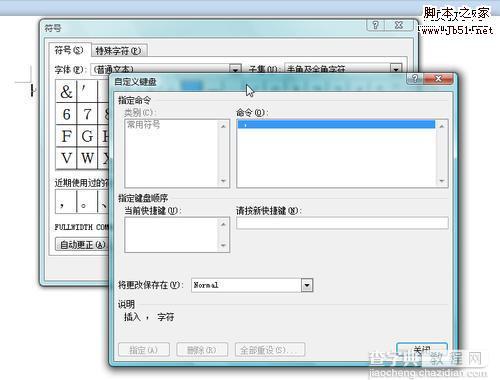Expand the 将更改保存在 Normal dropdown

(307, 285)
